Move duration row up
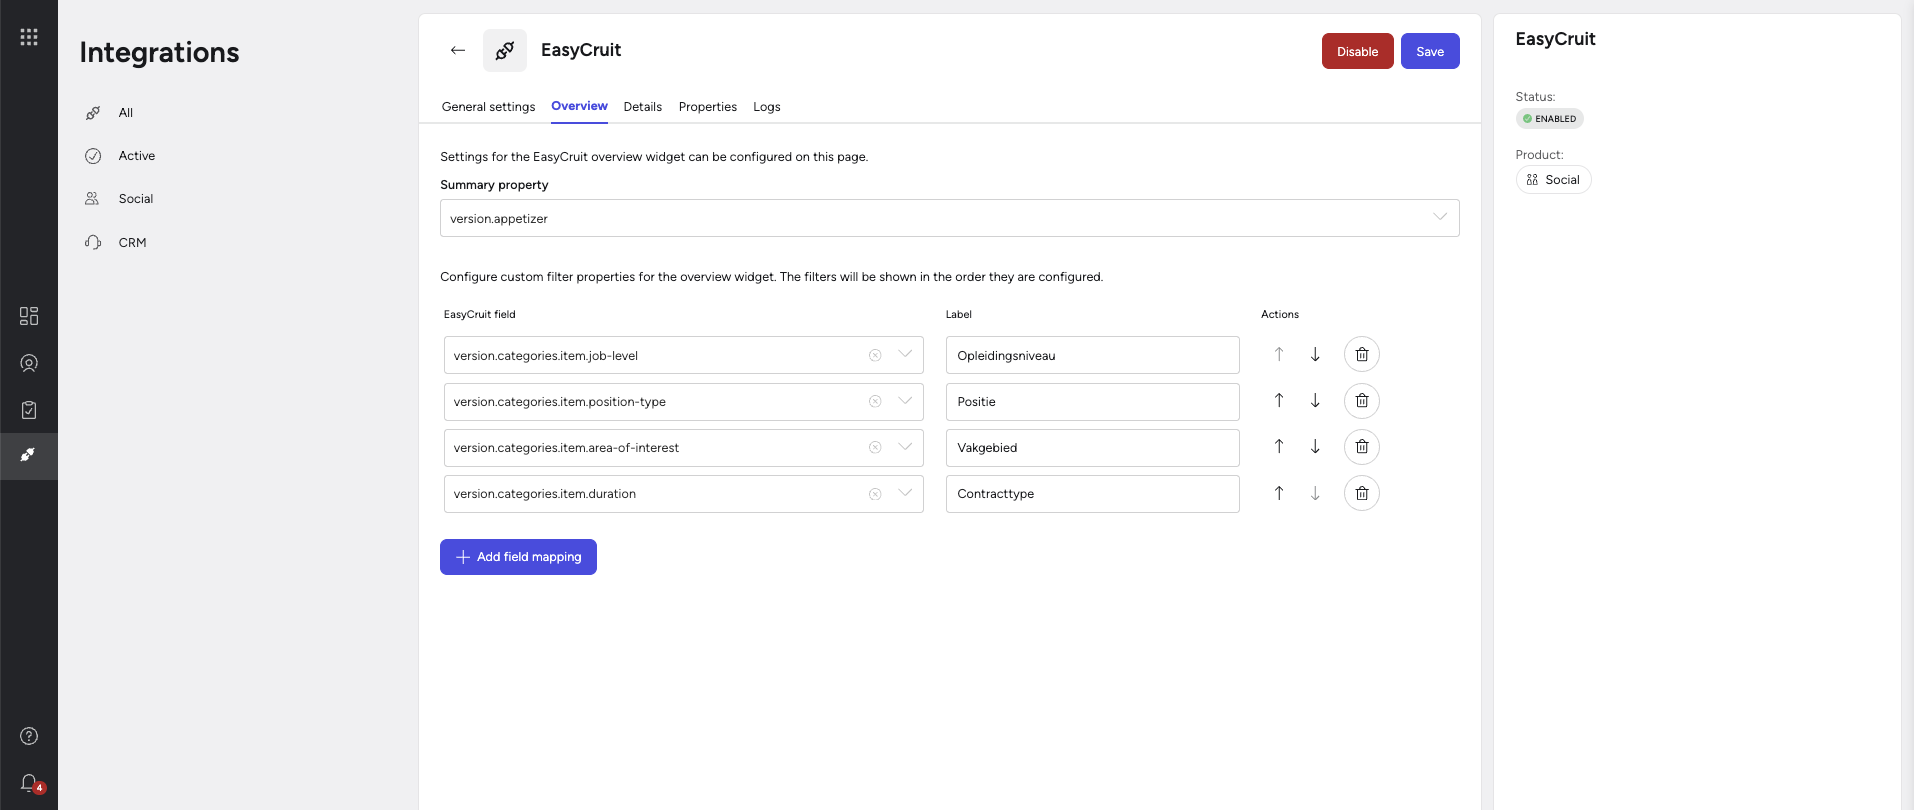Viewport: 1914px width, 810px height. click(1279, 493)
